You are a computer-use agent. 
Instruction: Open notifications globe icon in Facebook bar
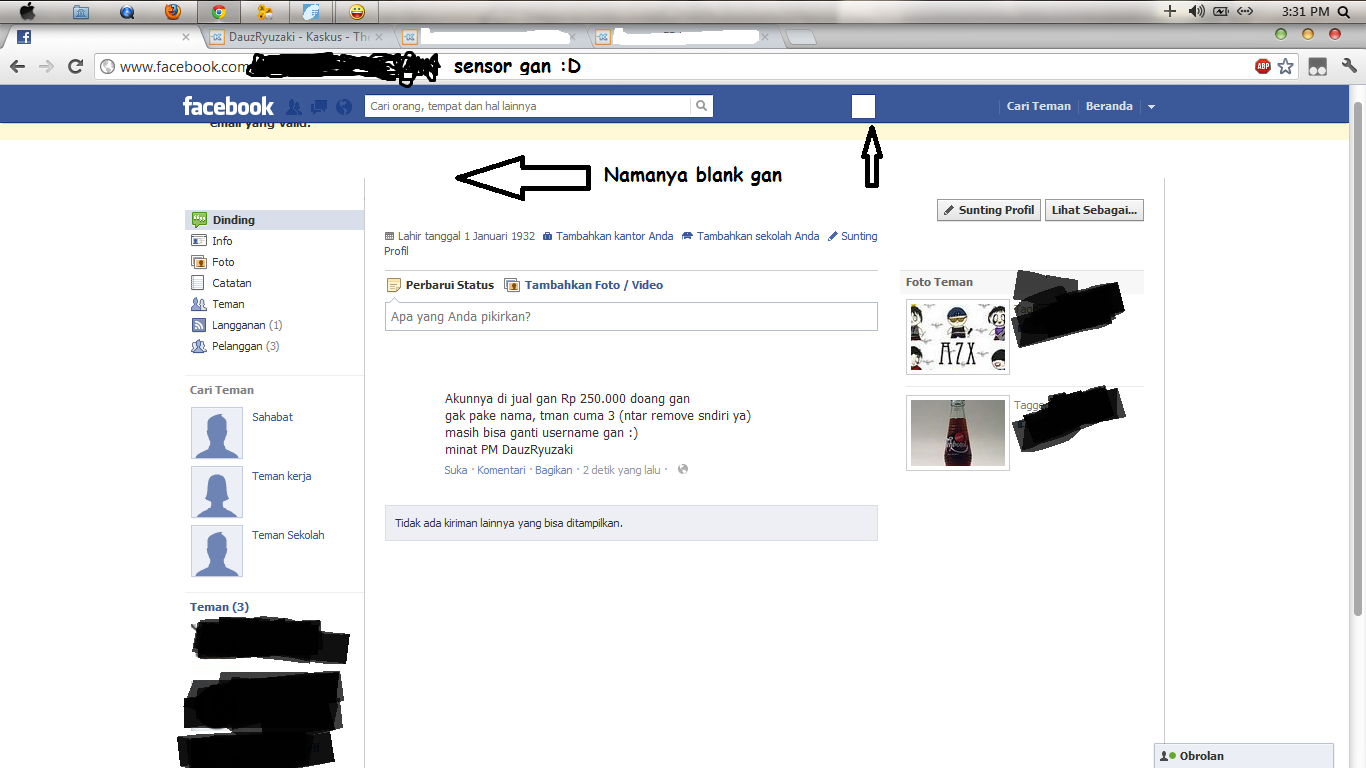pos(344,107)
